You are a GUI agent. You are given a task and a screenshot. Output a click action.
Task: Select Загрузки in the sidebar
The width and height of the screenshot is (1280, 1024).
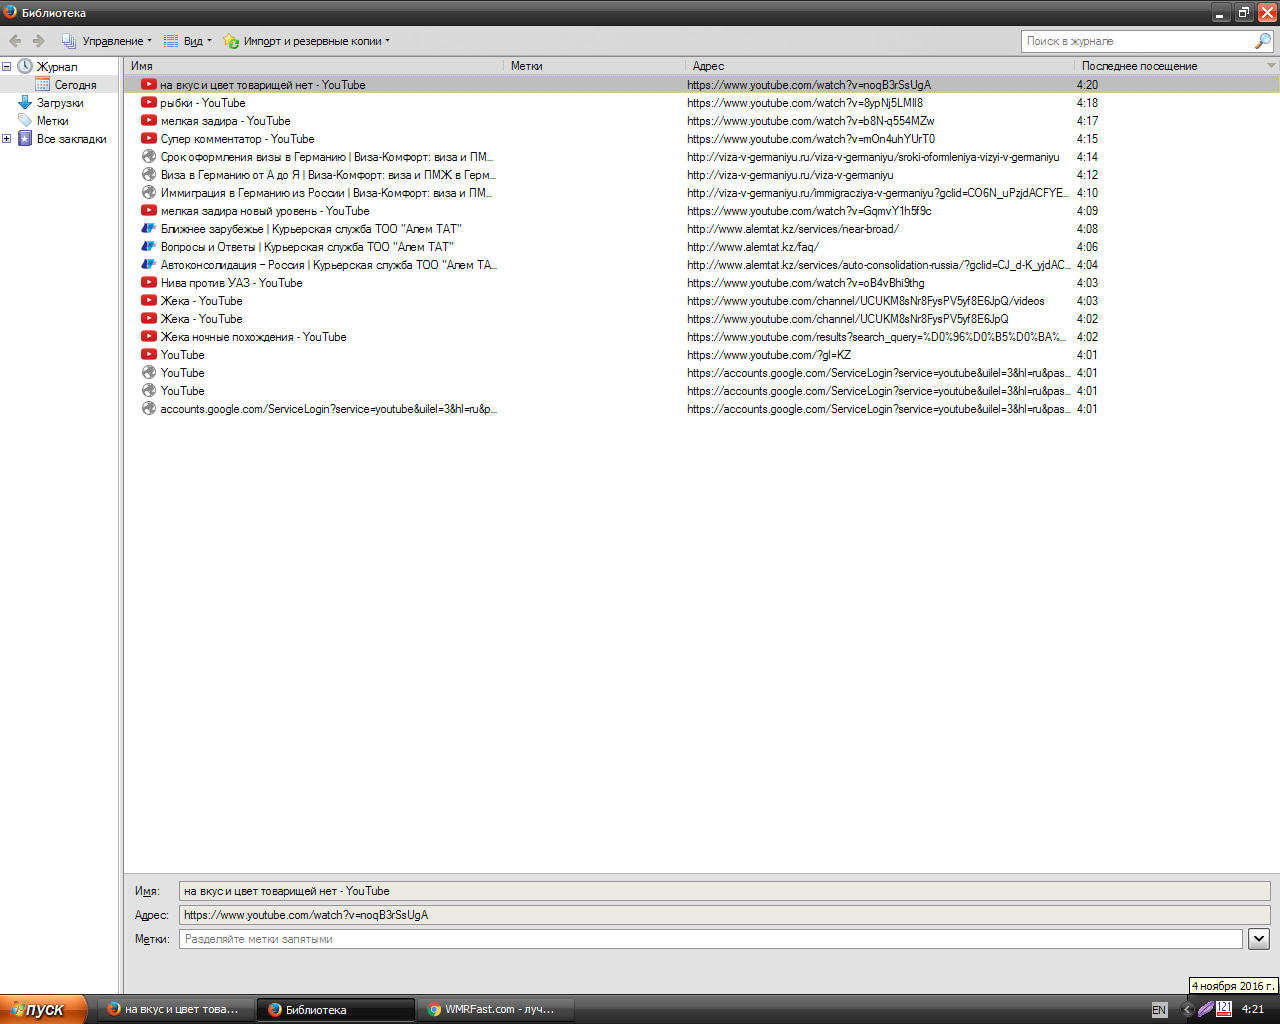coord(60,103)
